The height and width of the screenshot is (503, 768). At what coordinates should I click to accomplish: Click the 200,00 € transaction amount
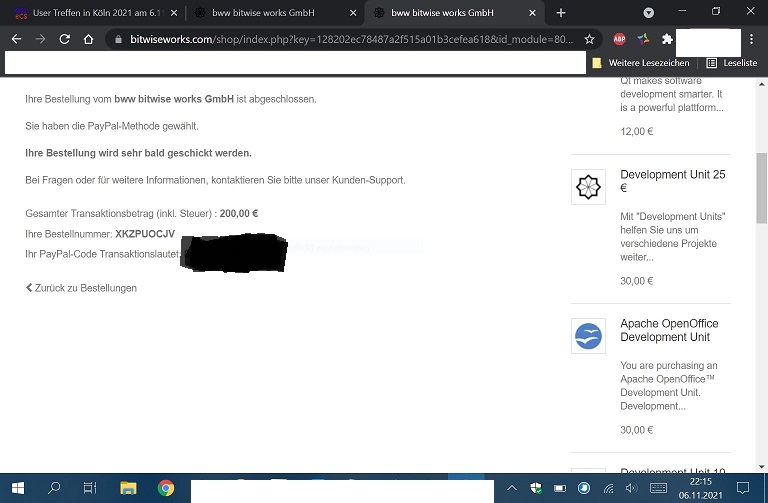[239, 214]
